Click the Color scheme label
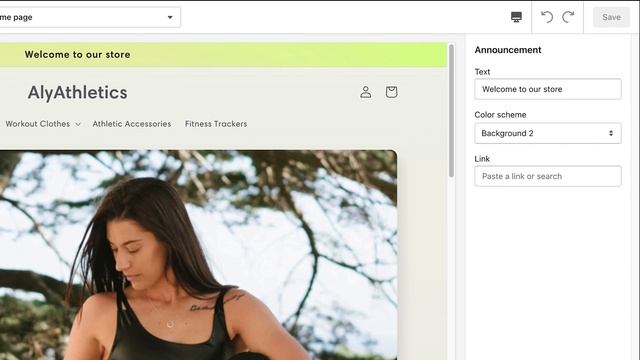 coord(500,115)
